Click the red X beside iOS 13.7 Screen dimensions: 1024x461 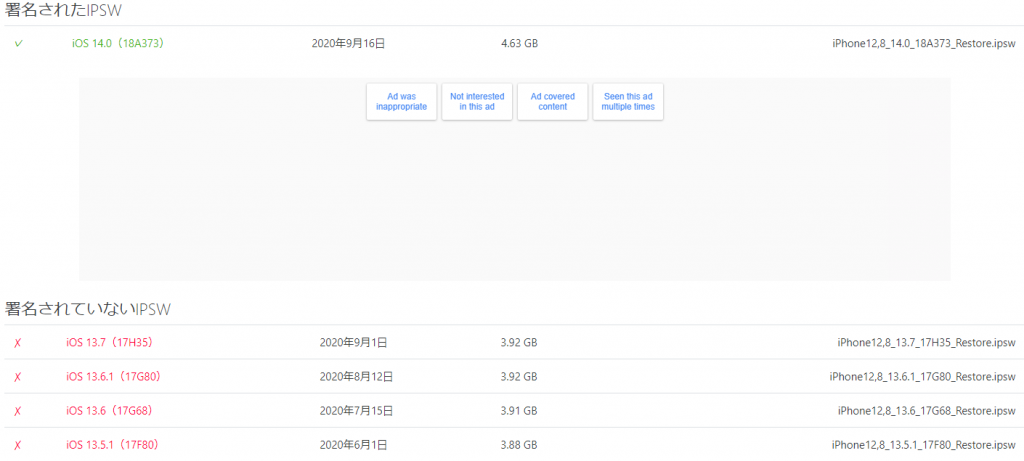pos(18,342)
